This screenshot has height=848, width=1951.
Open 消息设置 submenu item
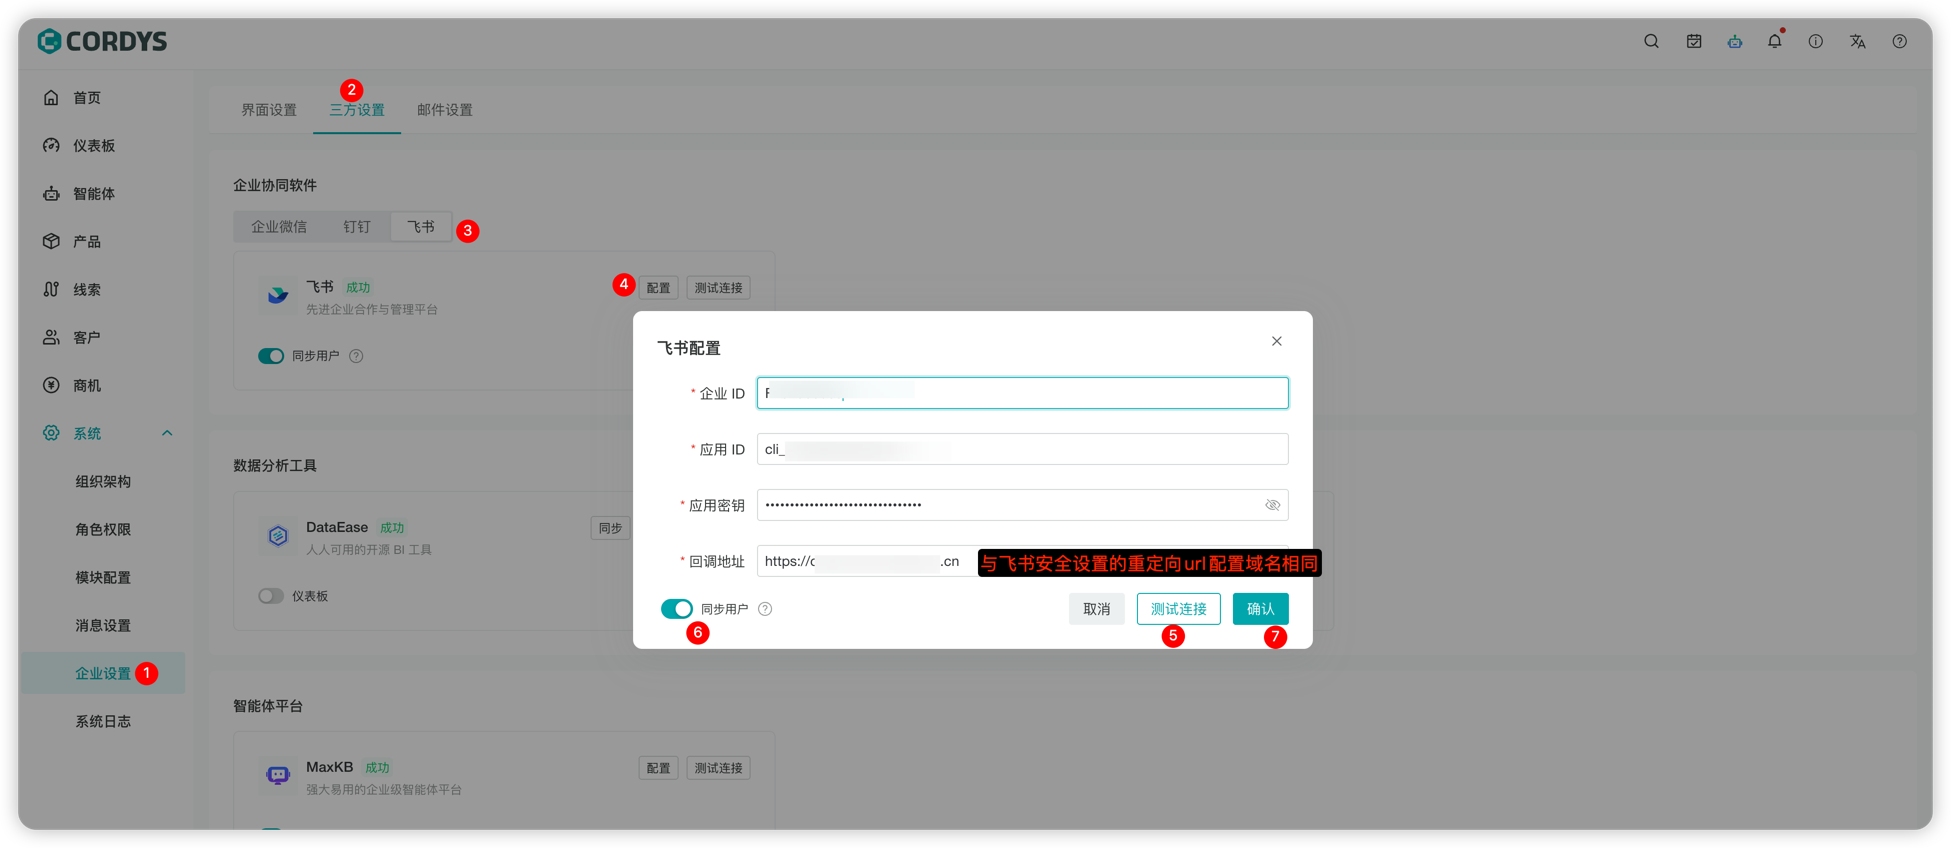click(x=103, y=625)
